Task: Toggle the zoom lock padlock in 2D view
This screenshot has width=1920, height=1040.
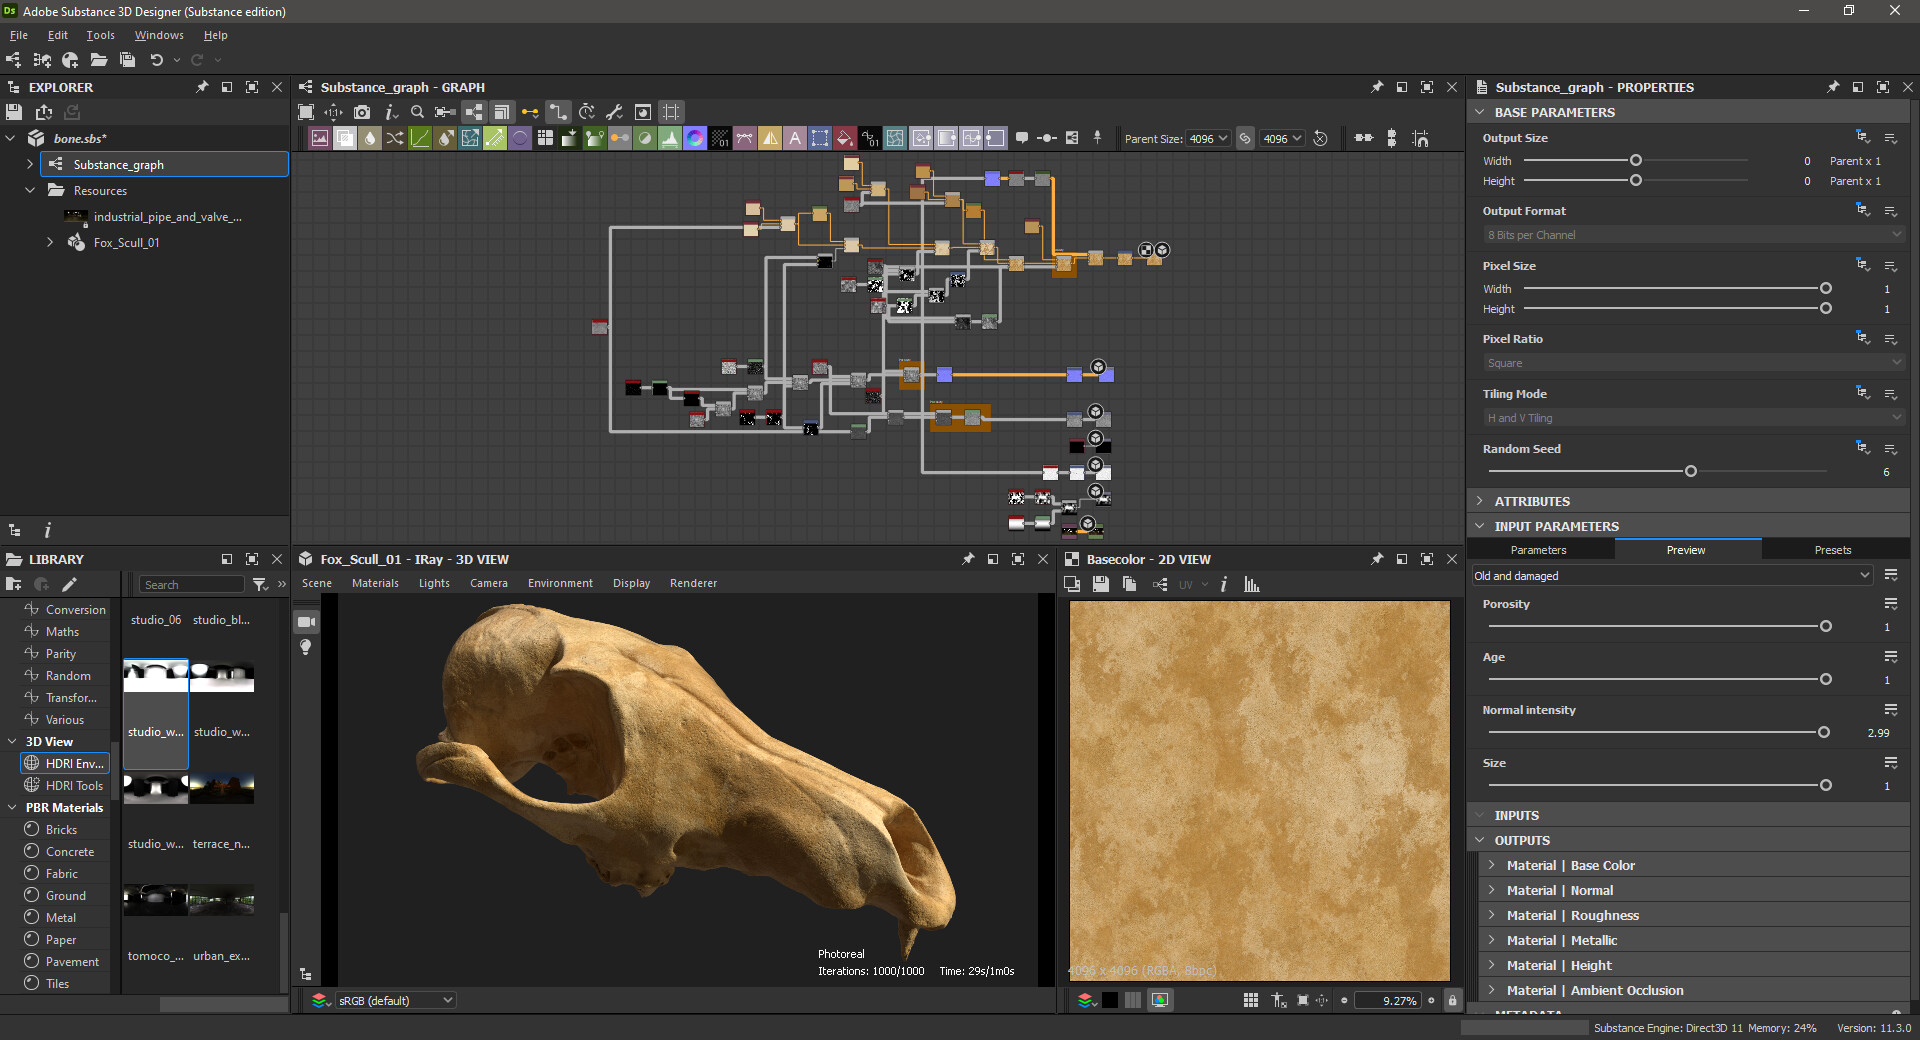Action: 1453,1000
